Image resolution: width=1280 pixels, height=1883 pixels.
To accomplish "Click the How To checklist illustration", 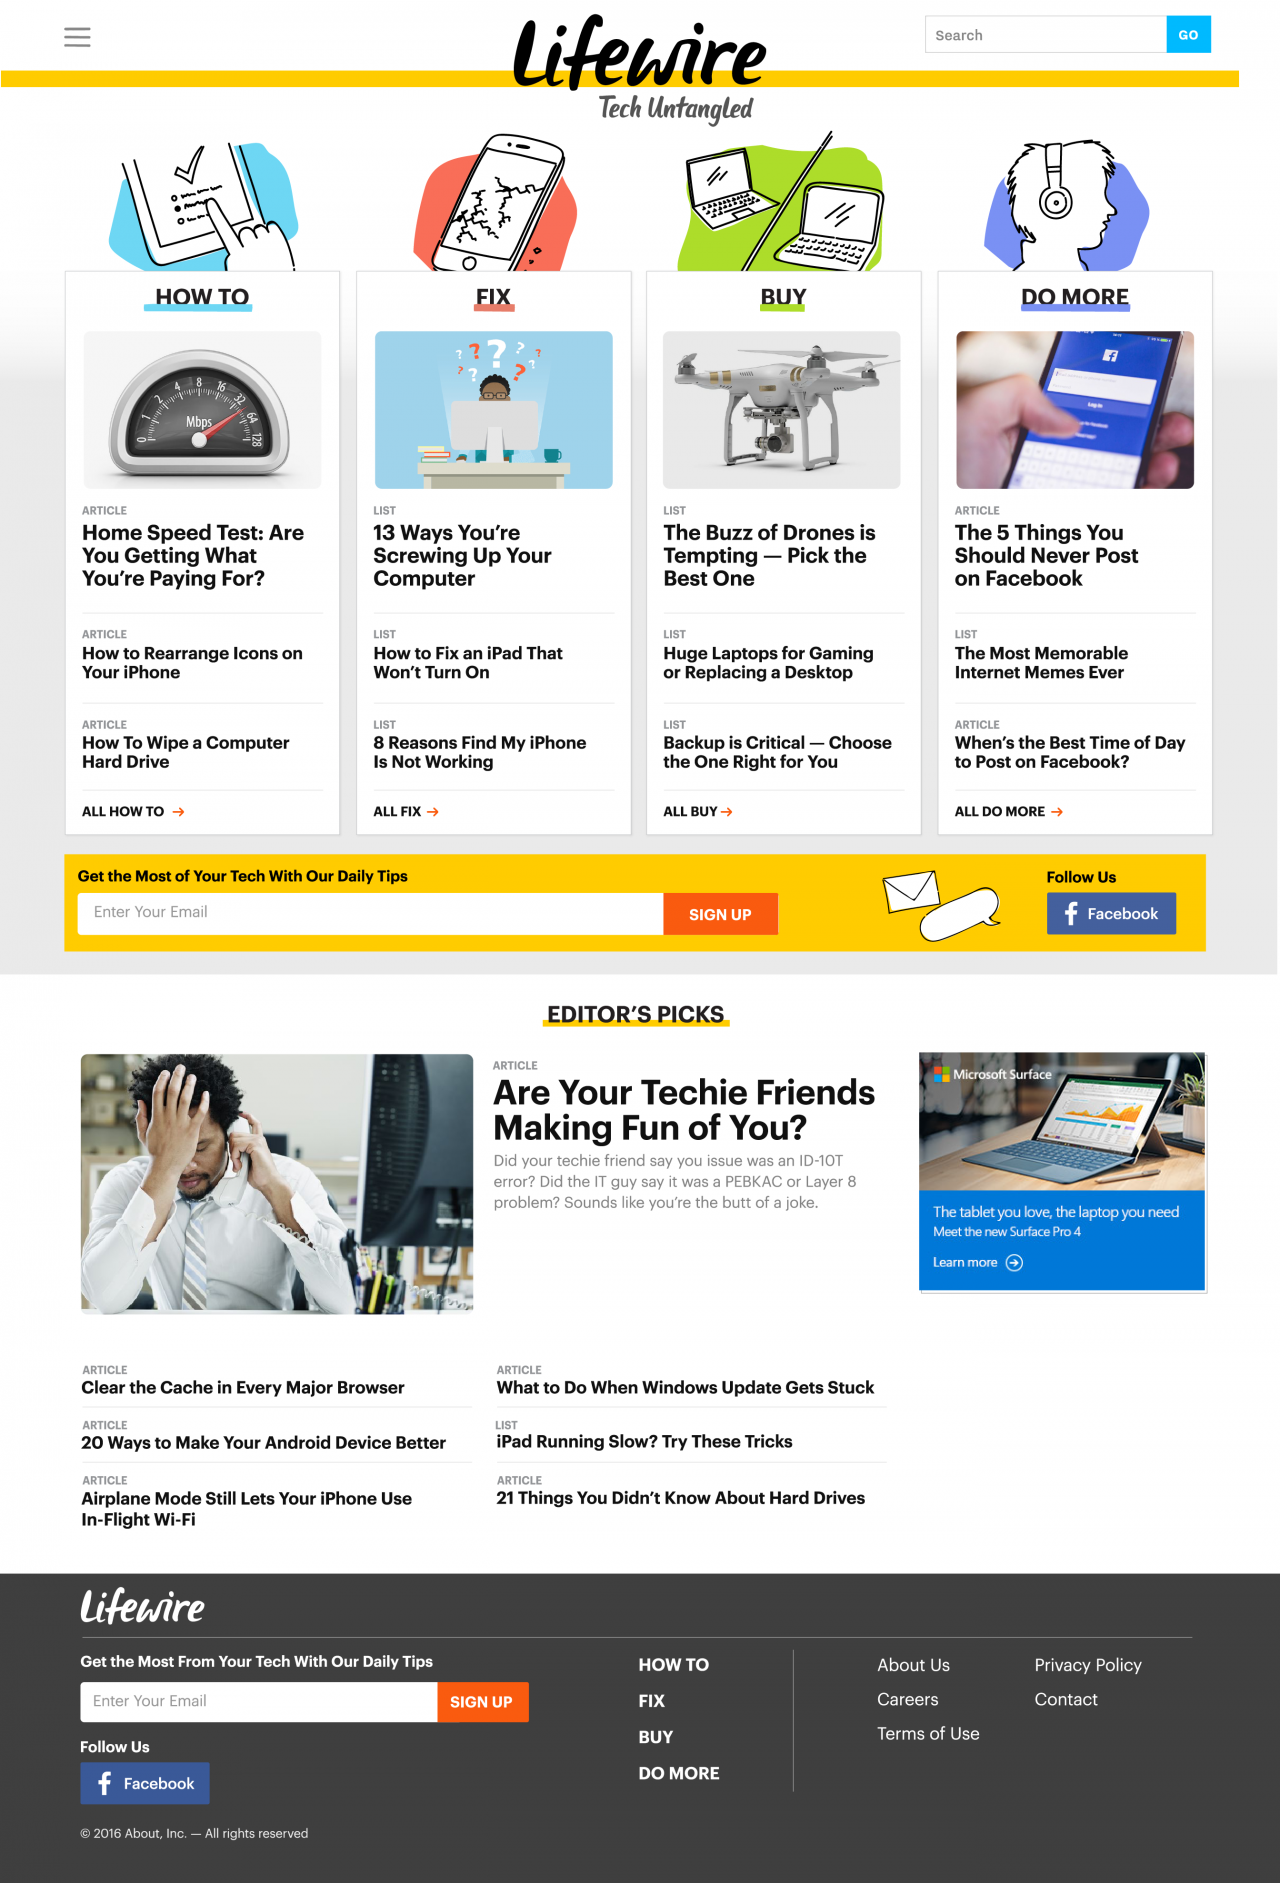I will pos(204,205).
